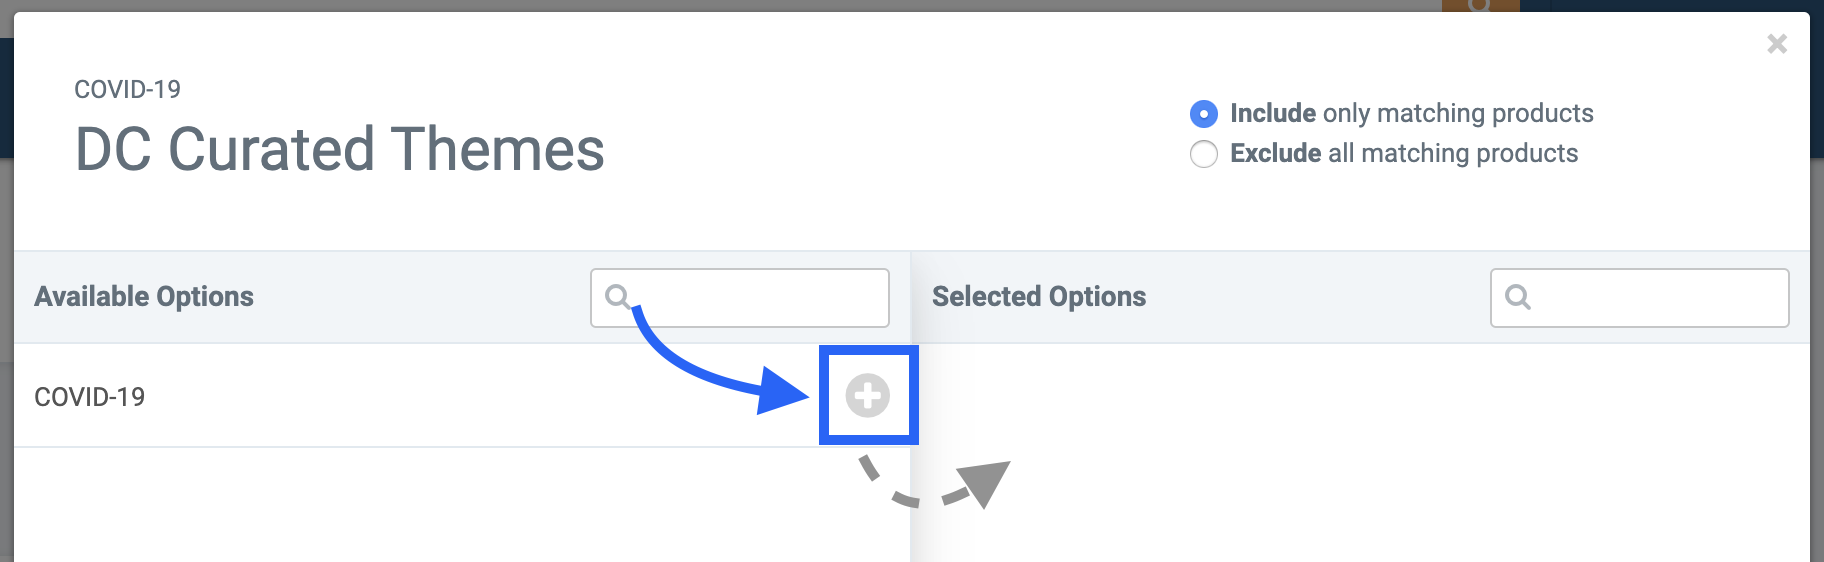Select the COVID-19 row in Available Options
This screenshot has width=1824, height=562.
pyautogui.click(x=462, y=396)
